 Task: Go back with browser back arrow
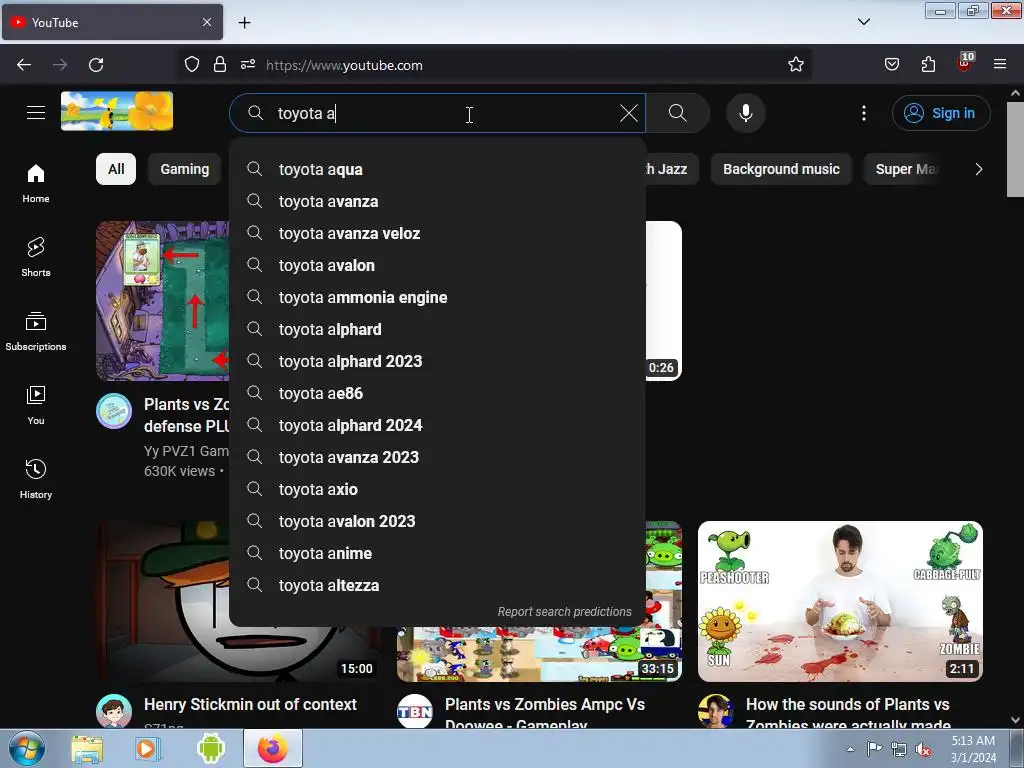24,65
